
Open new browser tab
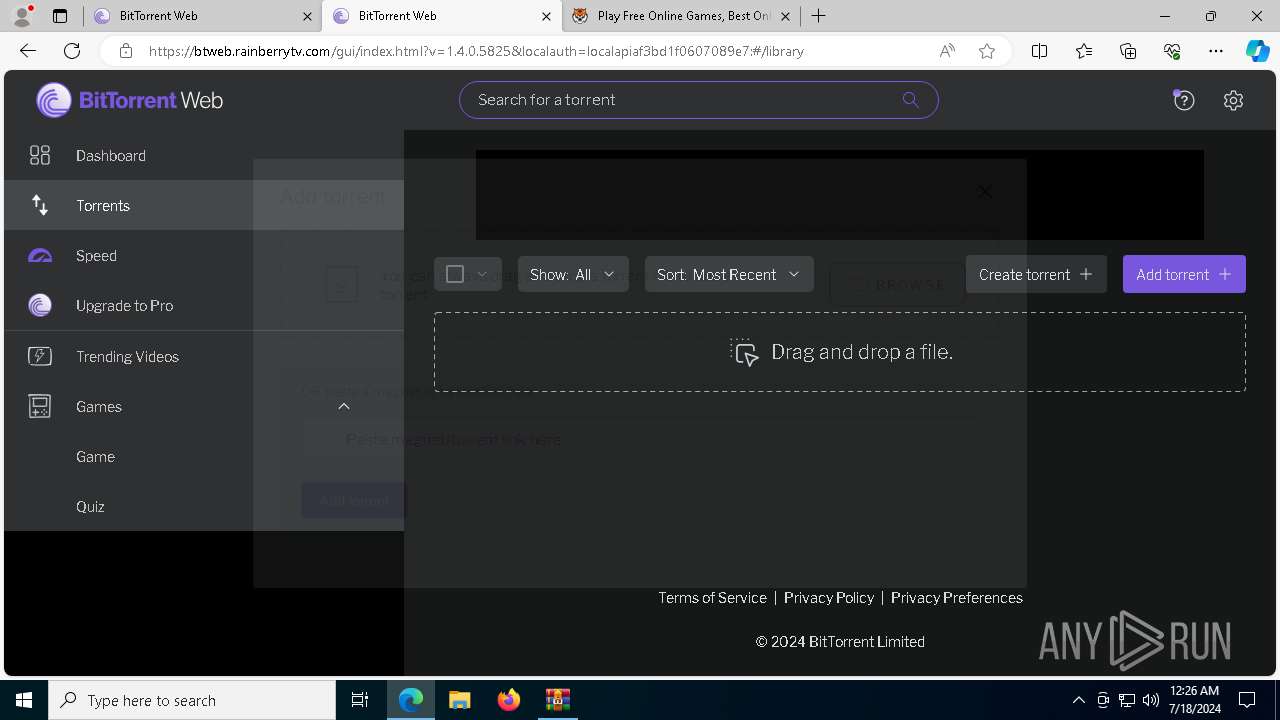pos(818,16)
